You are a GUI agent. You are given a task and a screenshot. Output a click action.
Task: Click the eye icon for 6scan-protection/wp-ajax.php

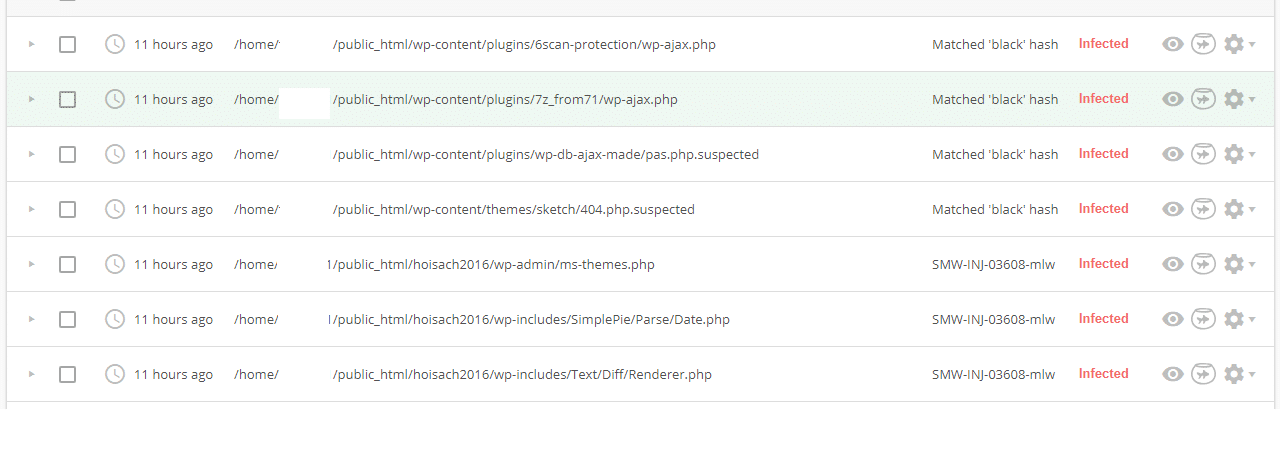[x=1173, y=44]
